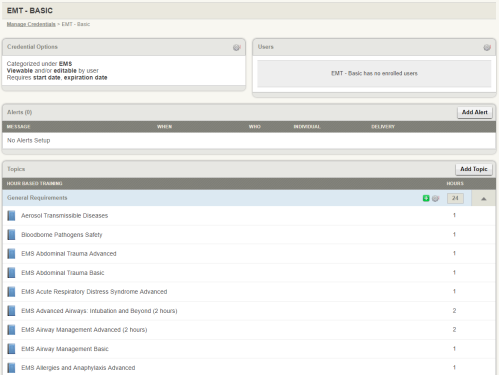Click book icon for EMS Abdominal Trauma Advanced
The width and height of the screenshot is (499, 375).
click(x=11, y=254)
